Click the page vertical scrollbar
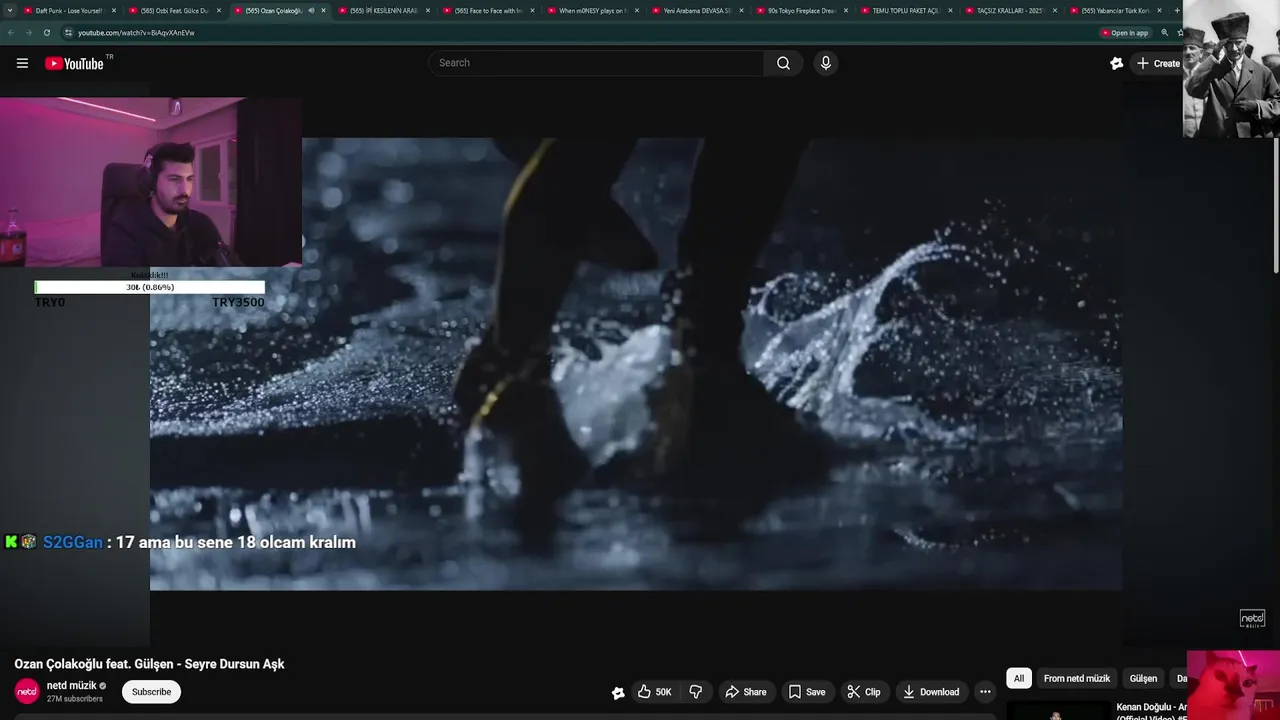1280x720 pixels. point(1275,205)
